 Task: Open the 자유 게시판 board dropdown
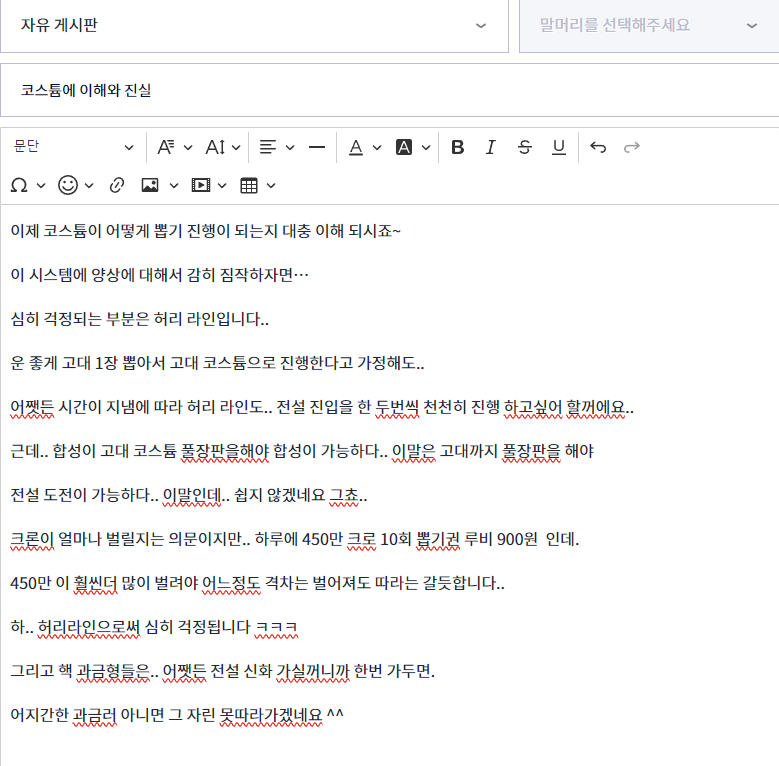click(254, 25)
